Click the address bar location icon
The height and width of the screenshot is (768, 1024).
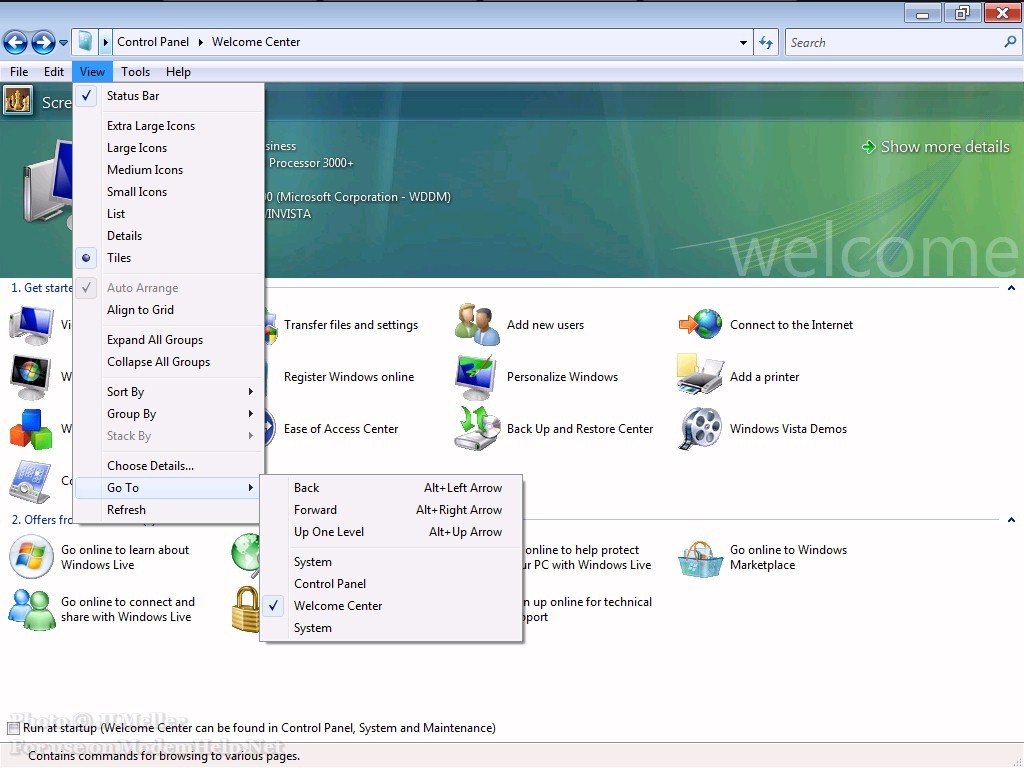coord(85,42)
